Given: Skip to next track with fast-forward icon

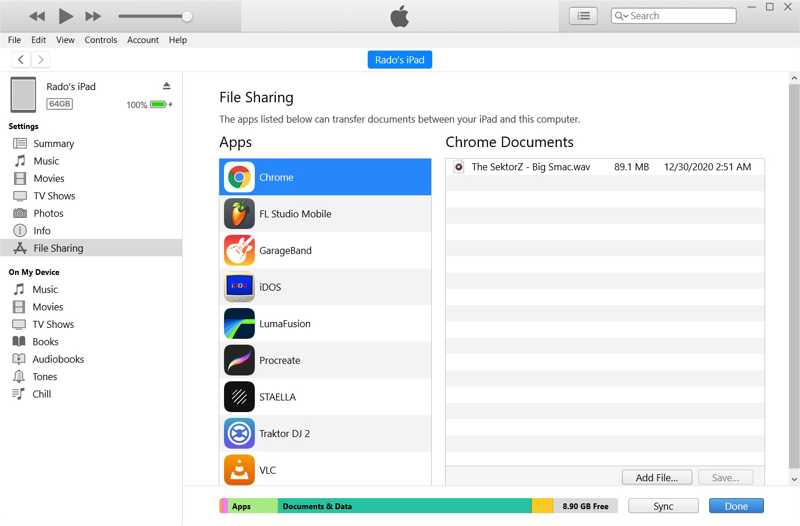Looking at the screenshot, I should click(x=93, y=16).
